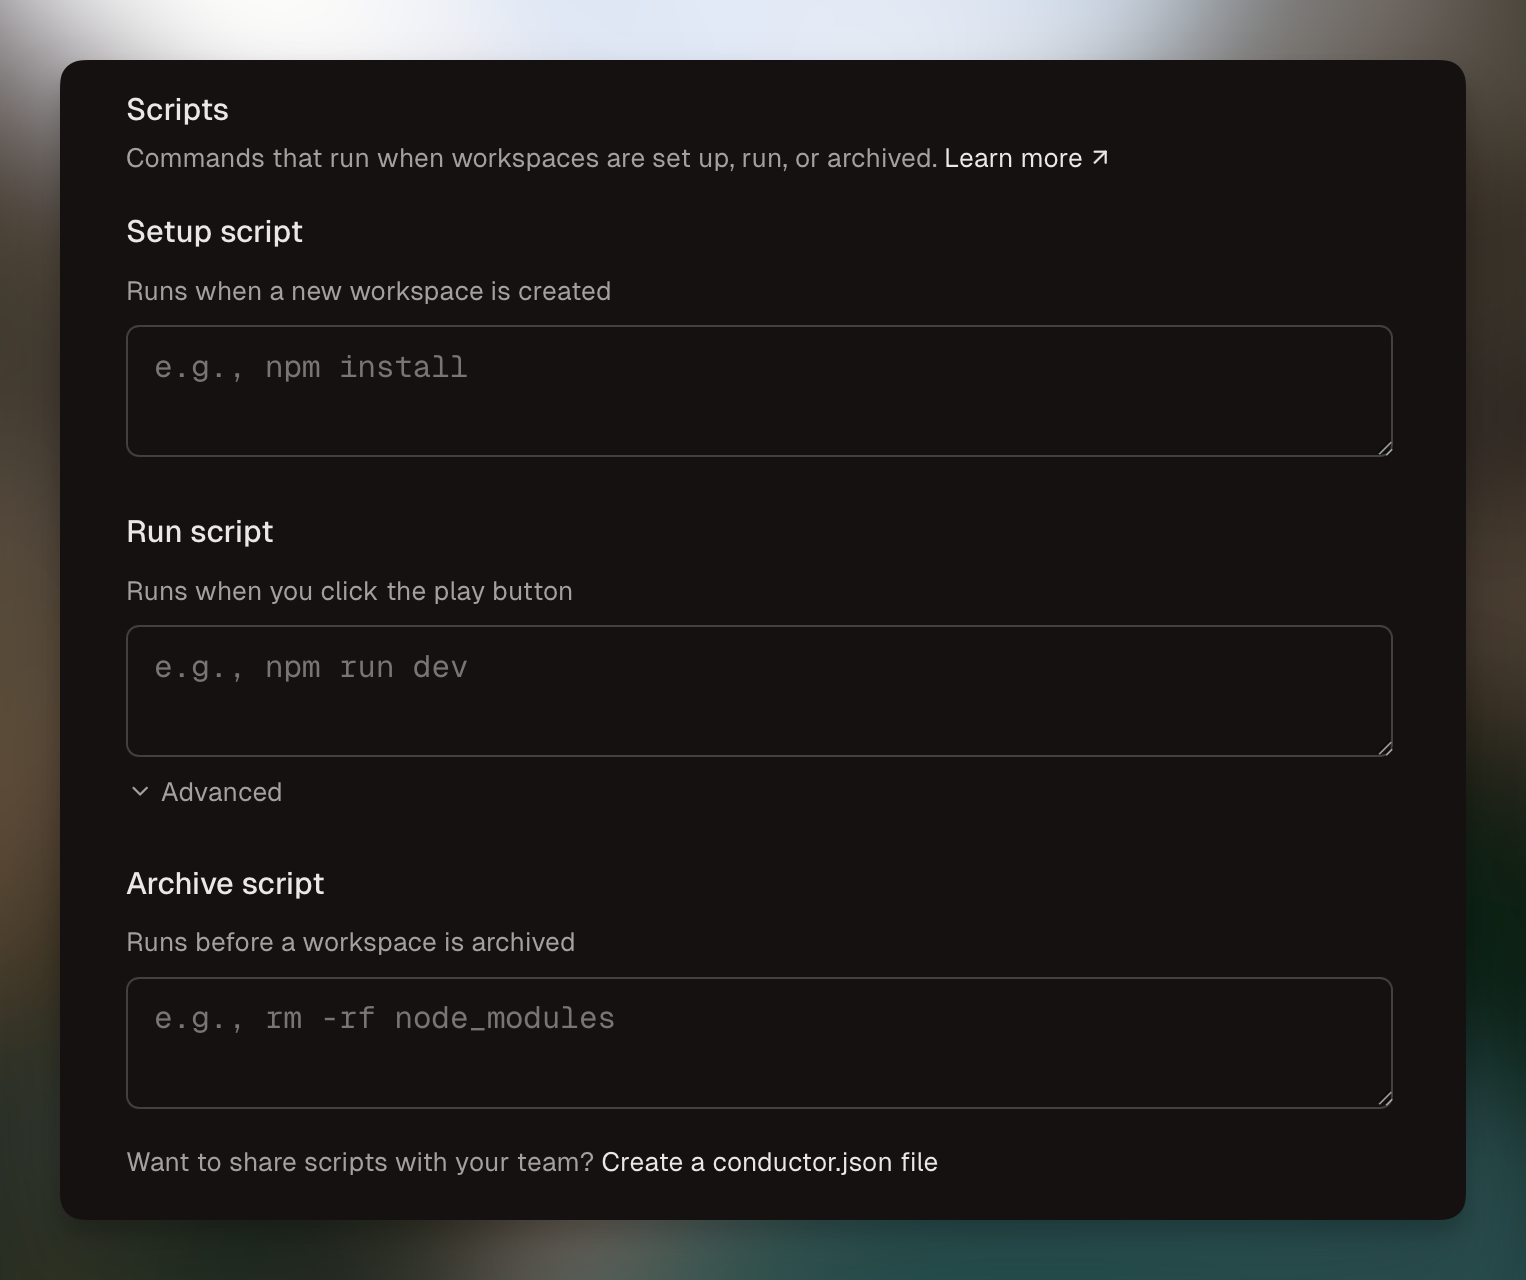
Task: Click the Archive script heading label
Action: [x=225, y=883]
